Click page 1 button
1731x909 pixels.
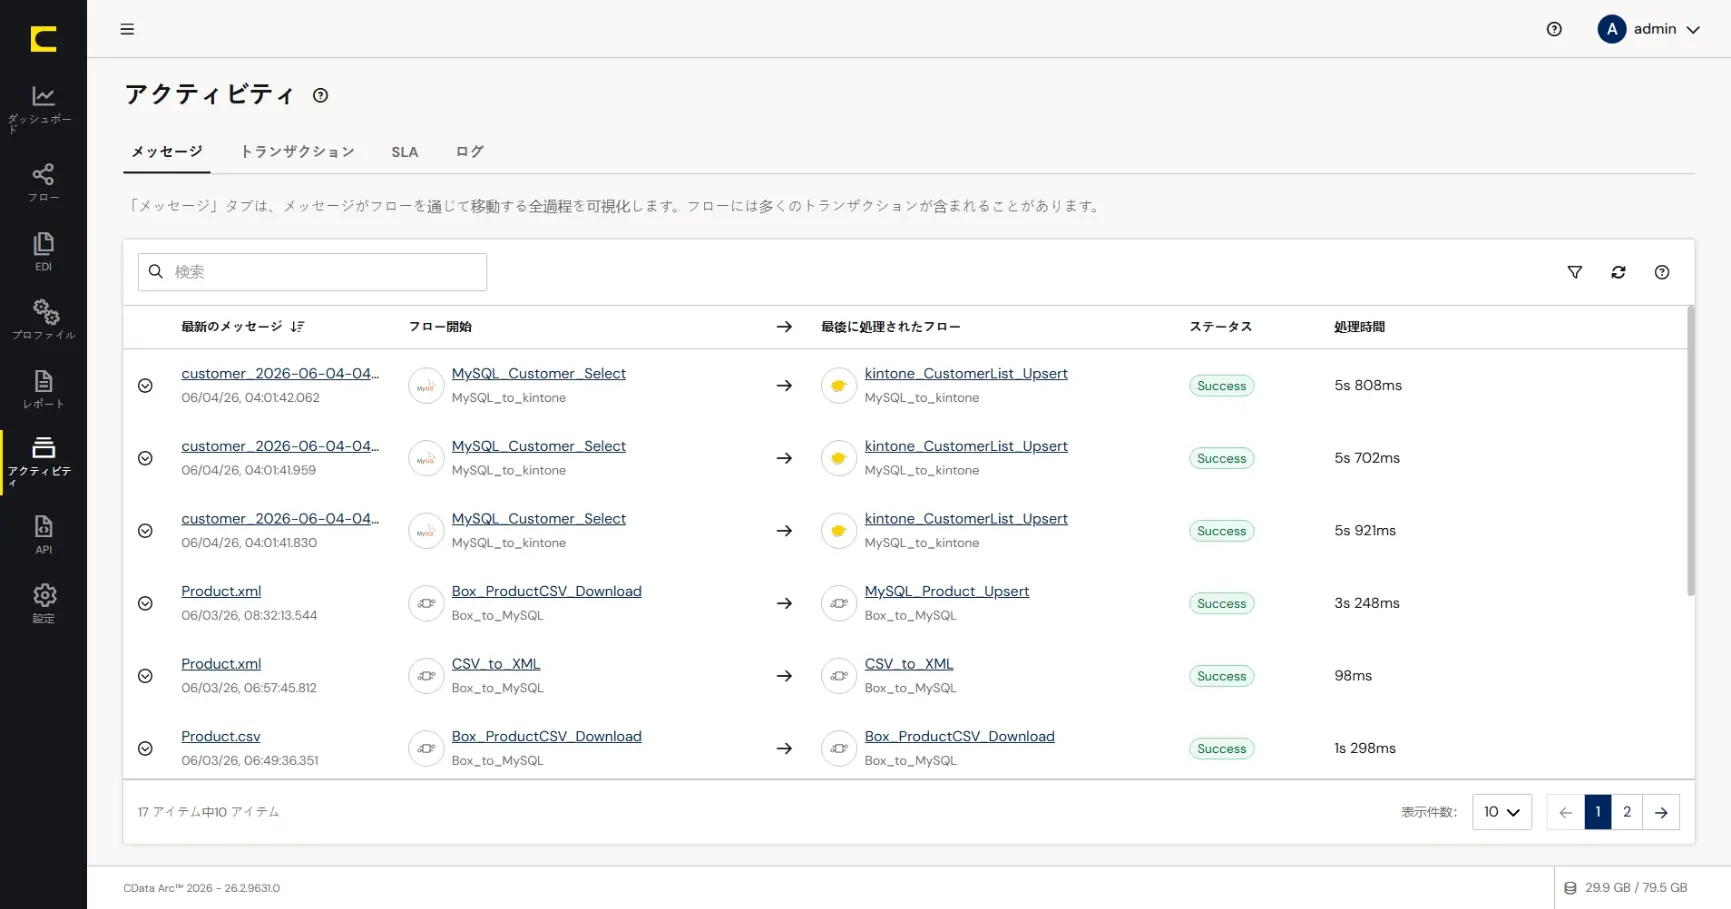1598,812
